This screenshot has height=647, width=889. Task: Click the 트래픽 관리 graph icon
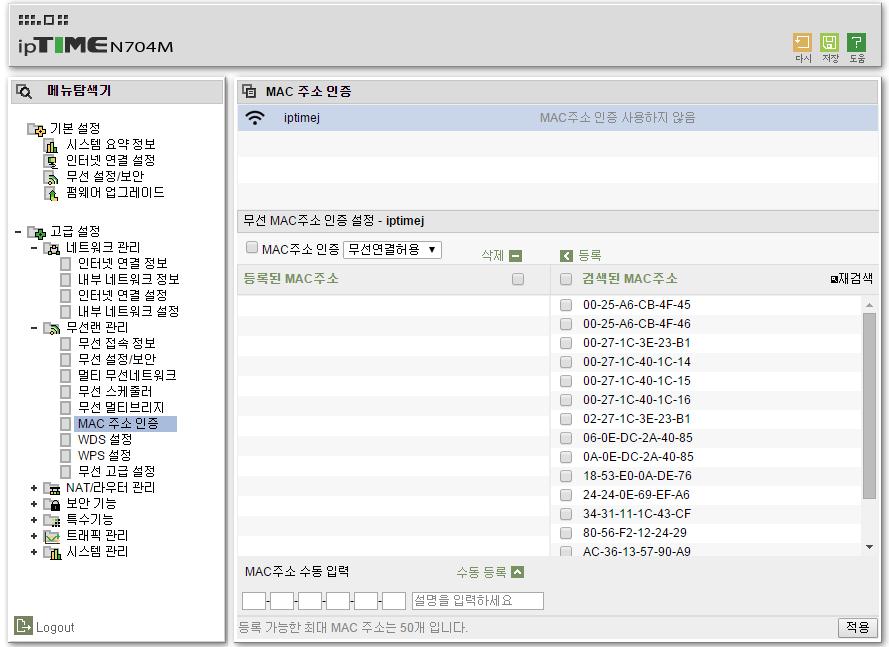coord(52,536)
